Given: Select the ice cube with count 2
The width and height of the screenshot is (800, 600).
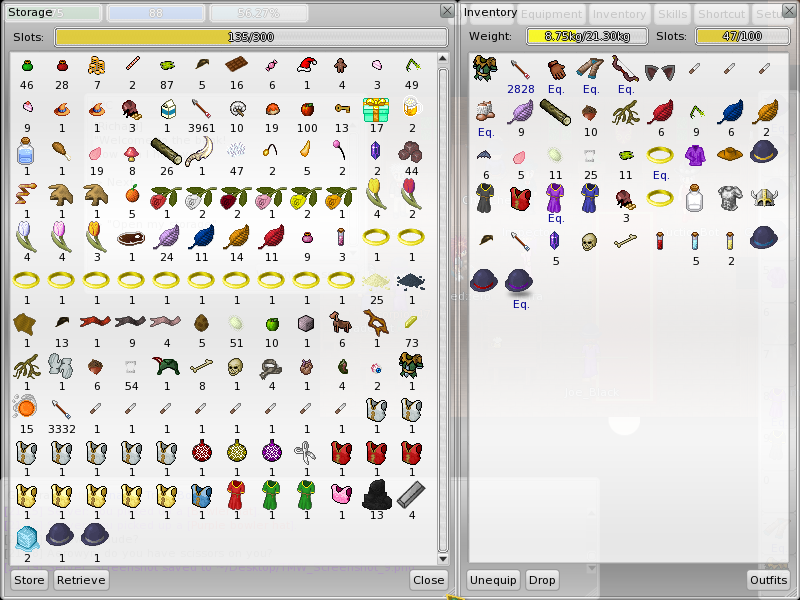Looking at the screenshot, I should pyautogui.click(x=27, y=539).
